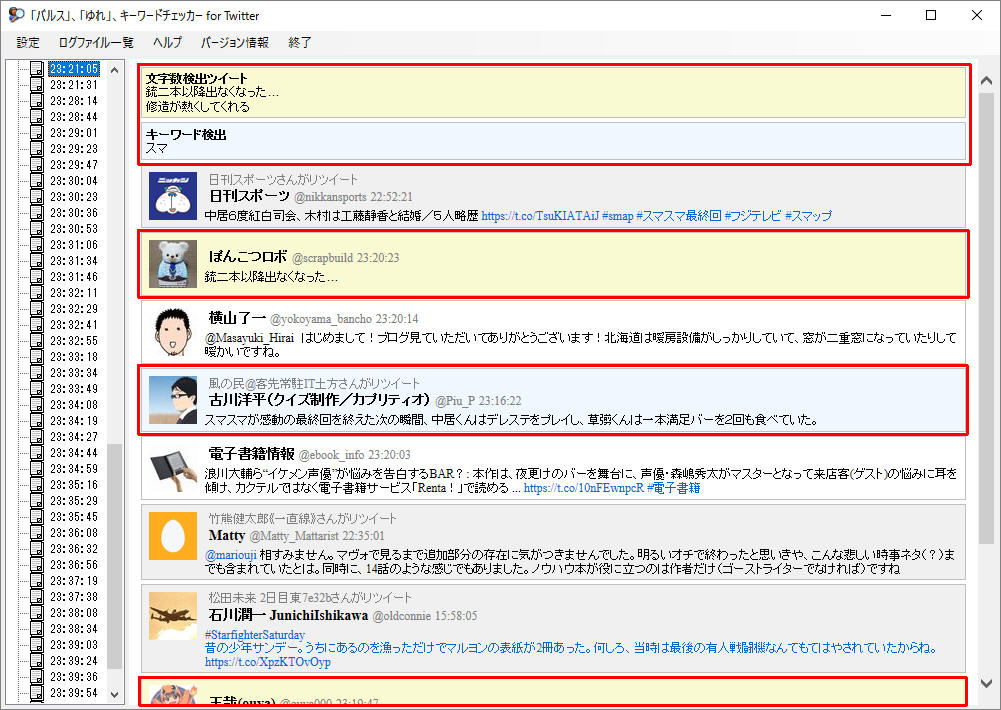Select the 23:38:08 log entry
1001x710 pixels.
(x=74, y=612)
